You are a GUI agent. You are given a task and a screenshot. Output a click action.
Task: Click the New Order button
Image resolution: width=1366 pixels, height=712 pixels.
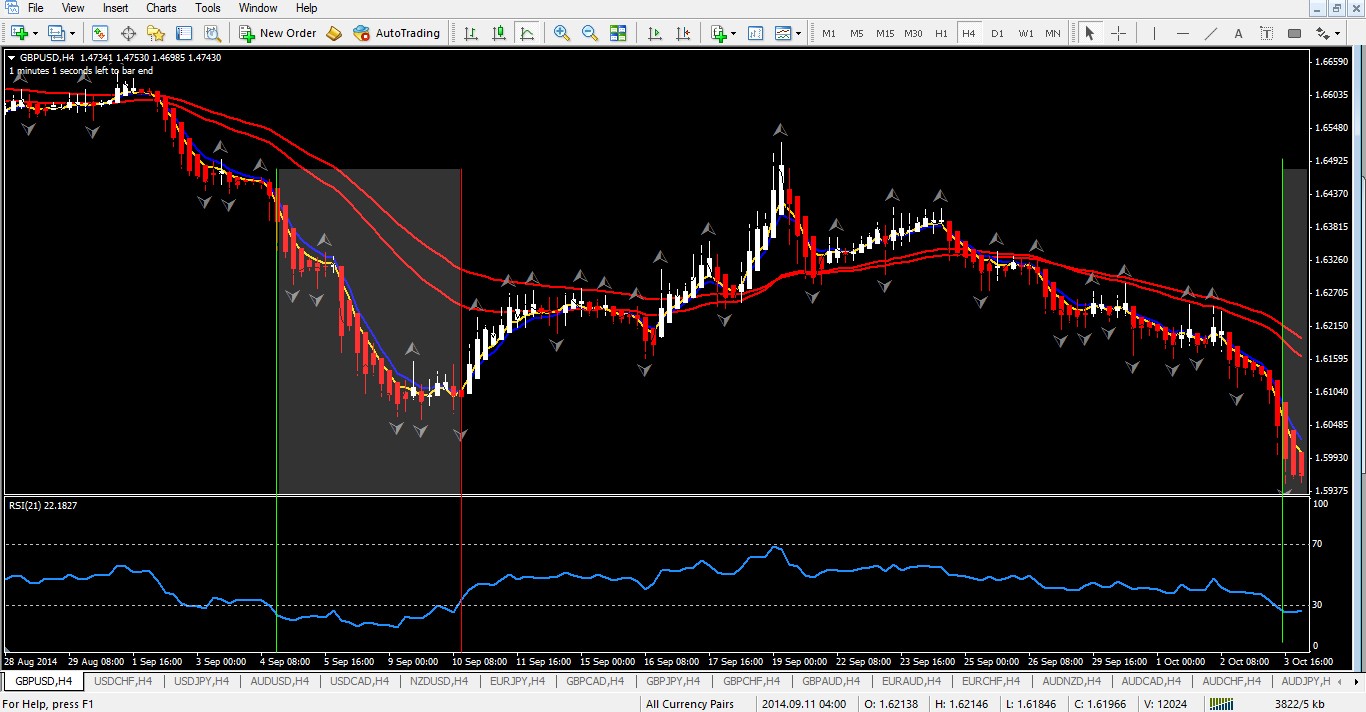[x=277, y=33]
